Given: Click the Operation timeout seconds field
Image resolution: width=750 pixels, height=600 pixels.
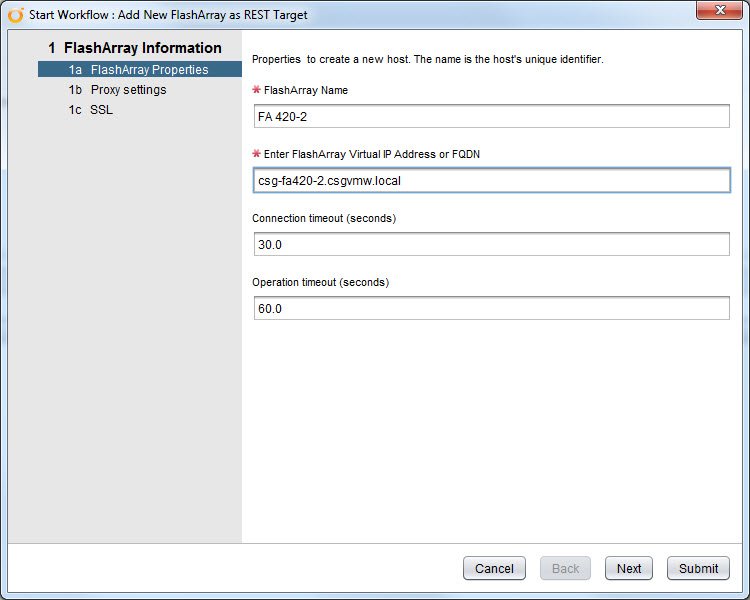Looking at the screenshot, I should pos(492,309).
